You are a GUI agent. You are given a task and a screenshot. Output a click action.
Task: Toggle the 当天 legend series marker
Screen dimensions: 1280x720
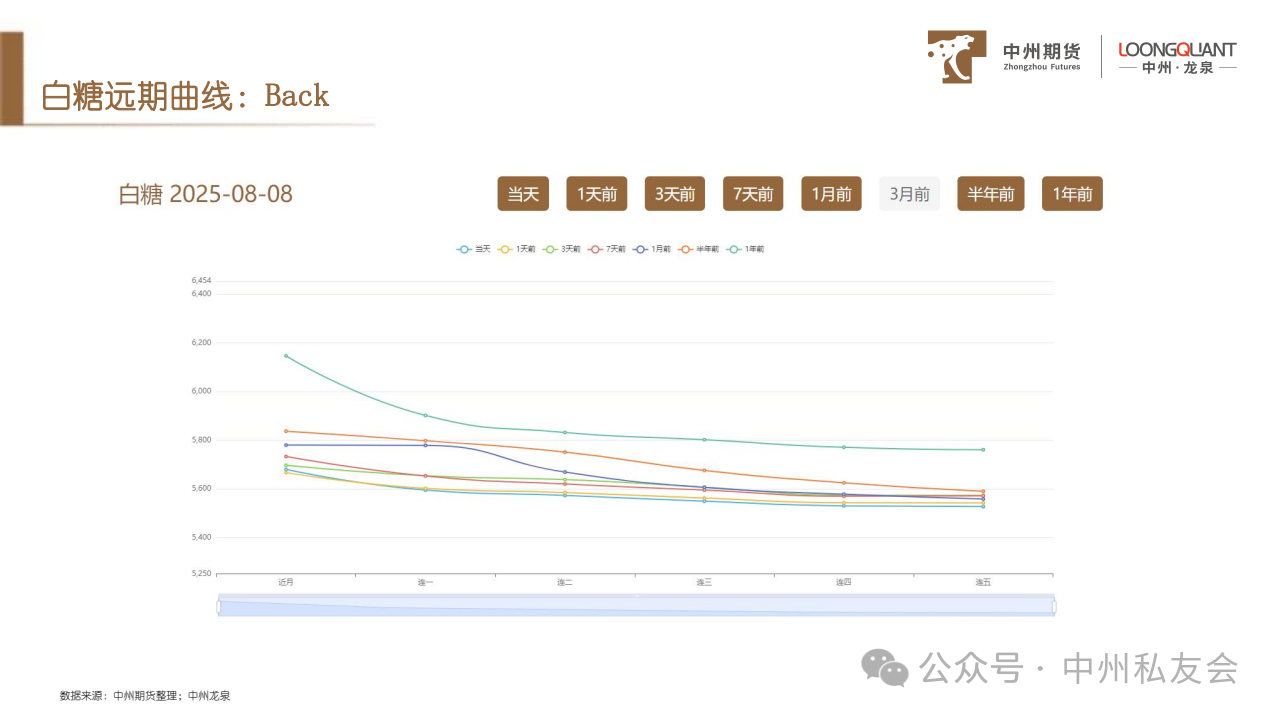click(465, 248)
